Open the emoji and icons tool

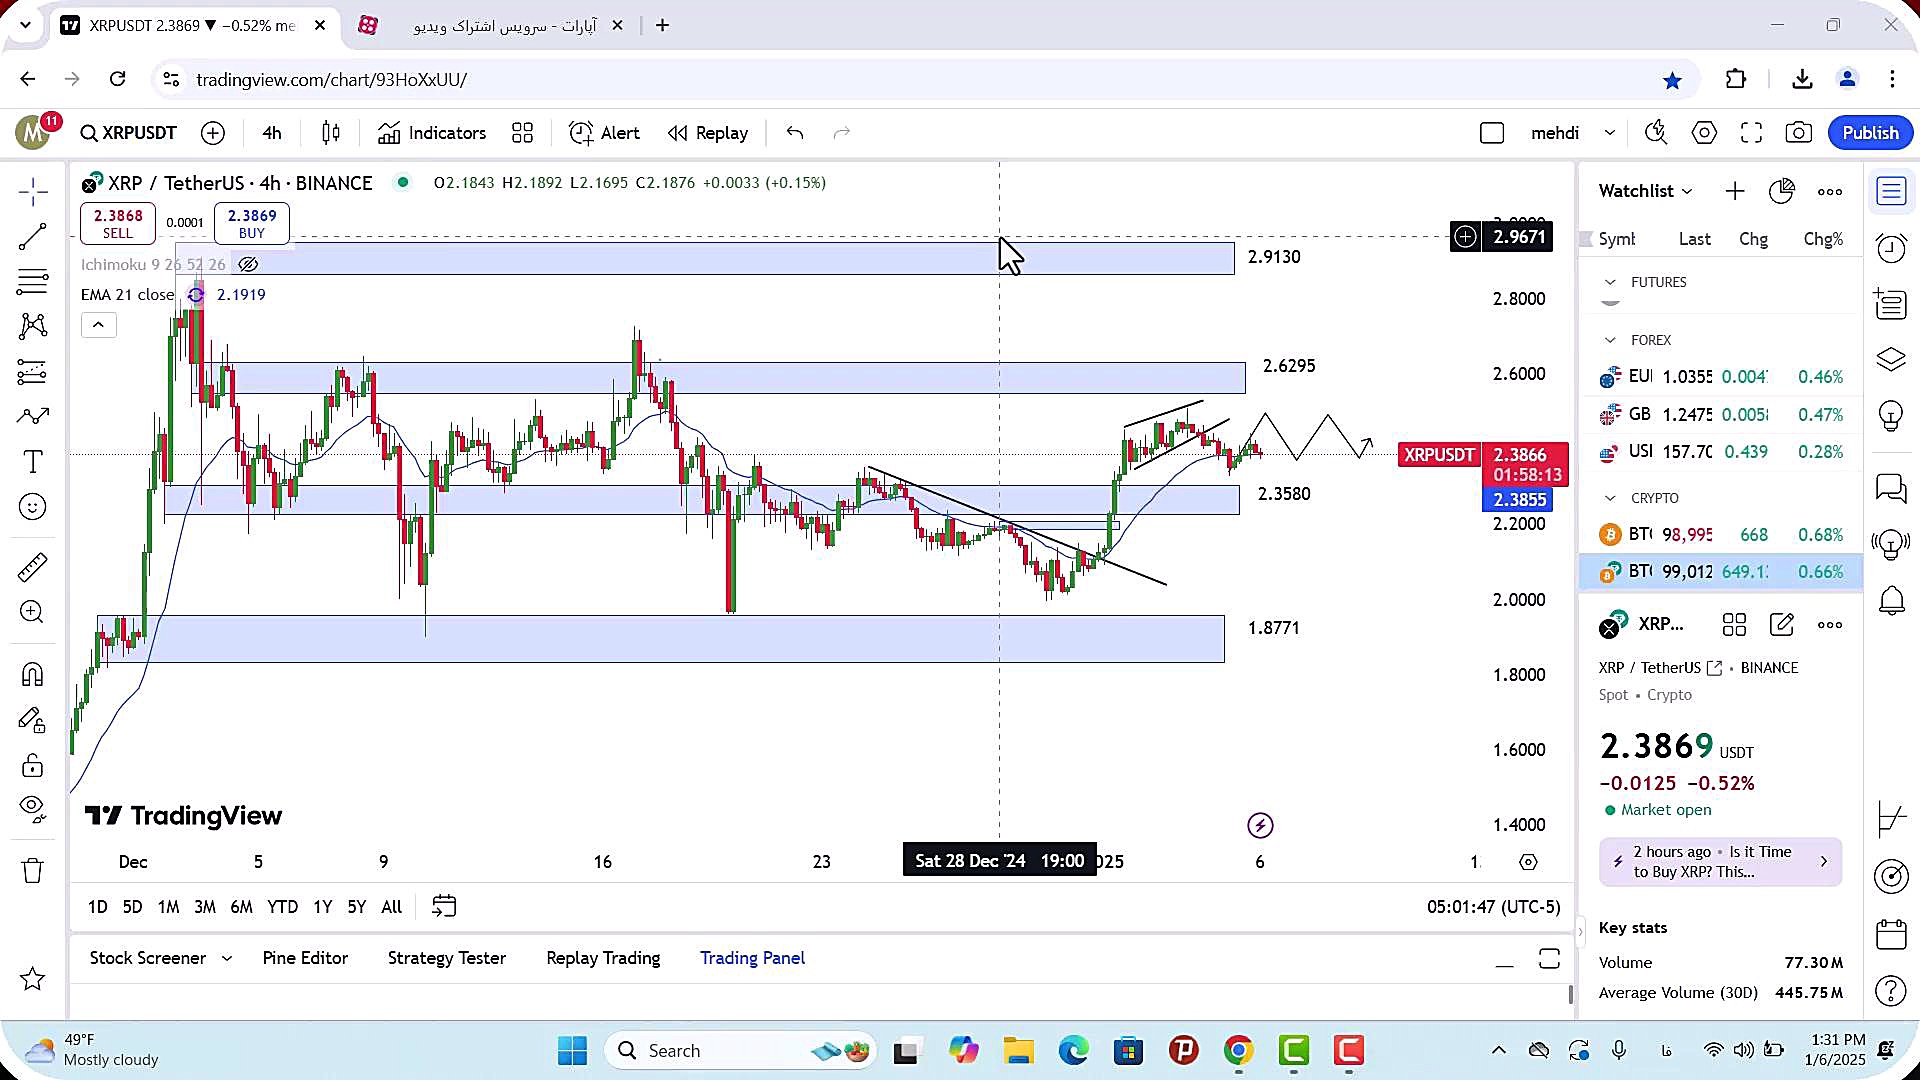(x=33, y=507)
